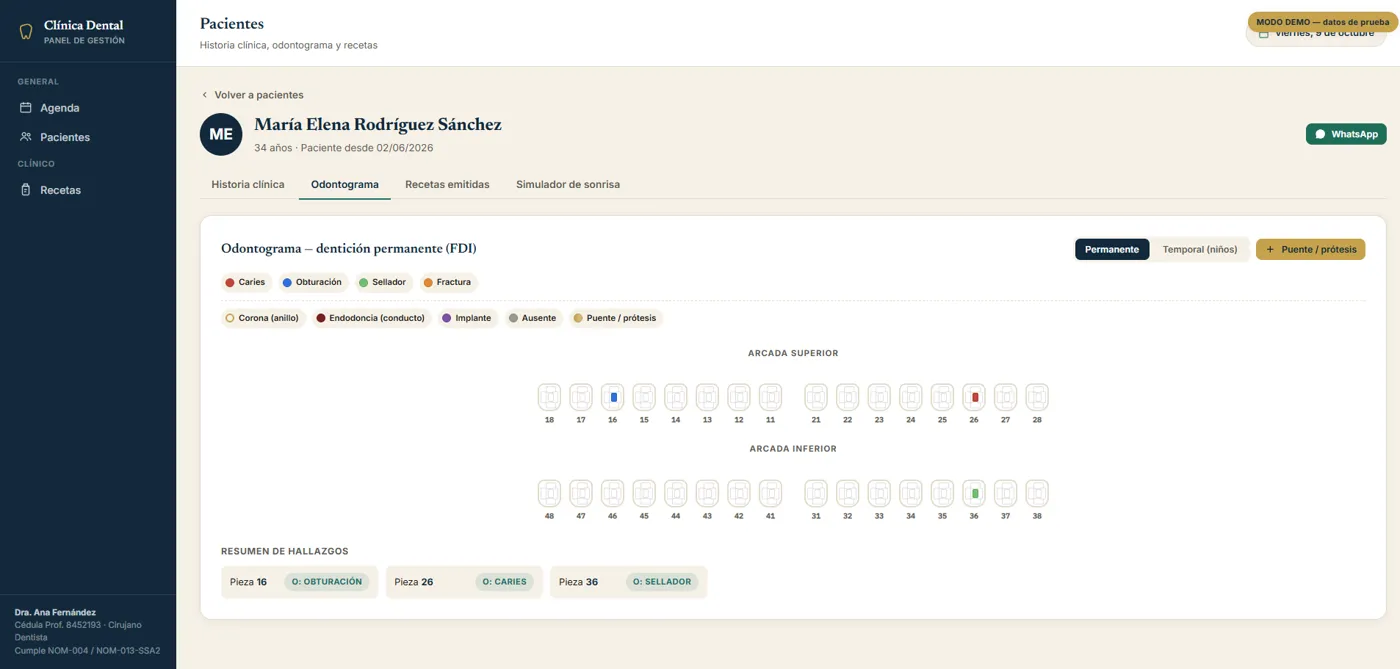Open the Simulador de sonrisa tab
1400x669 pixels.
pyautogui.click(x=568, y=184)
